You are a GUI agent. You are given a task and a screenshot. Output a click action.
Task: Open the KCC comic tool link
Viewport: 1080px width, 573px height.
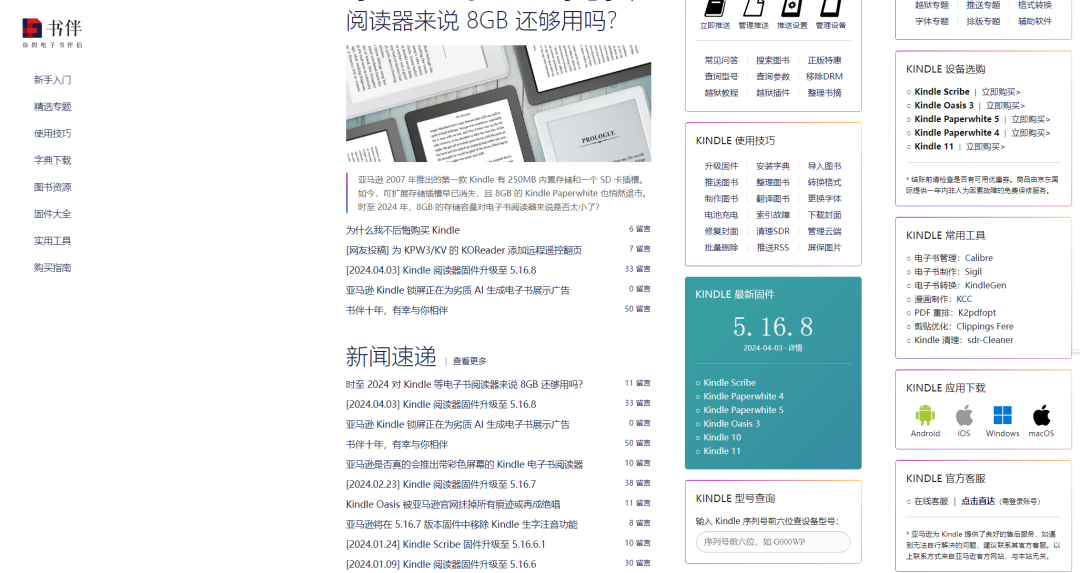pos(964,299)
